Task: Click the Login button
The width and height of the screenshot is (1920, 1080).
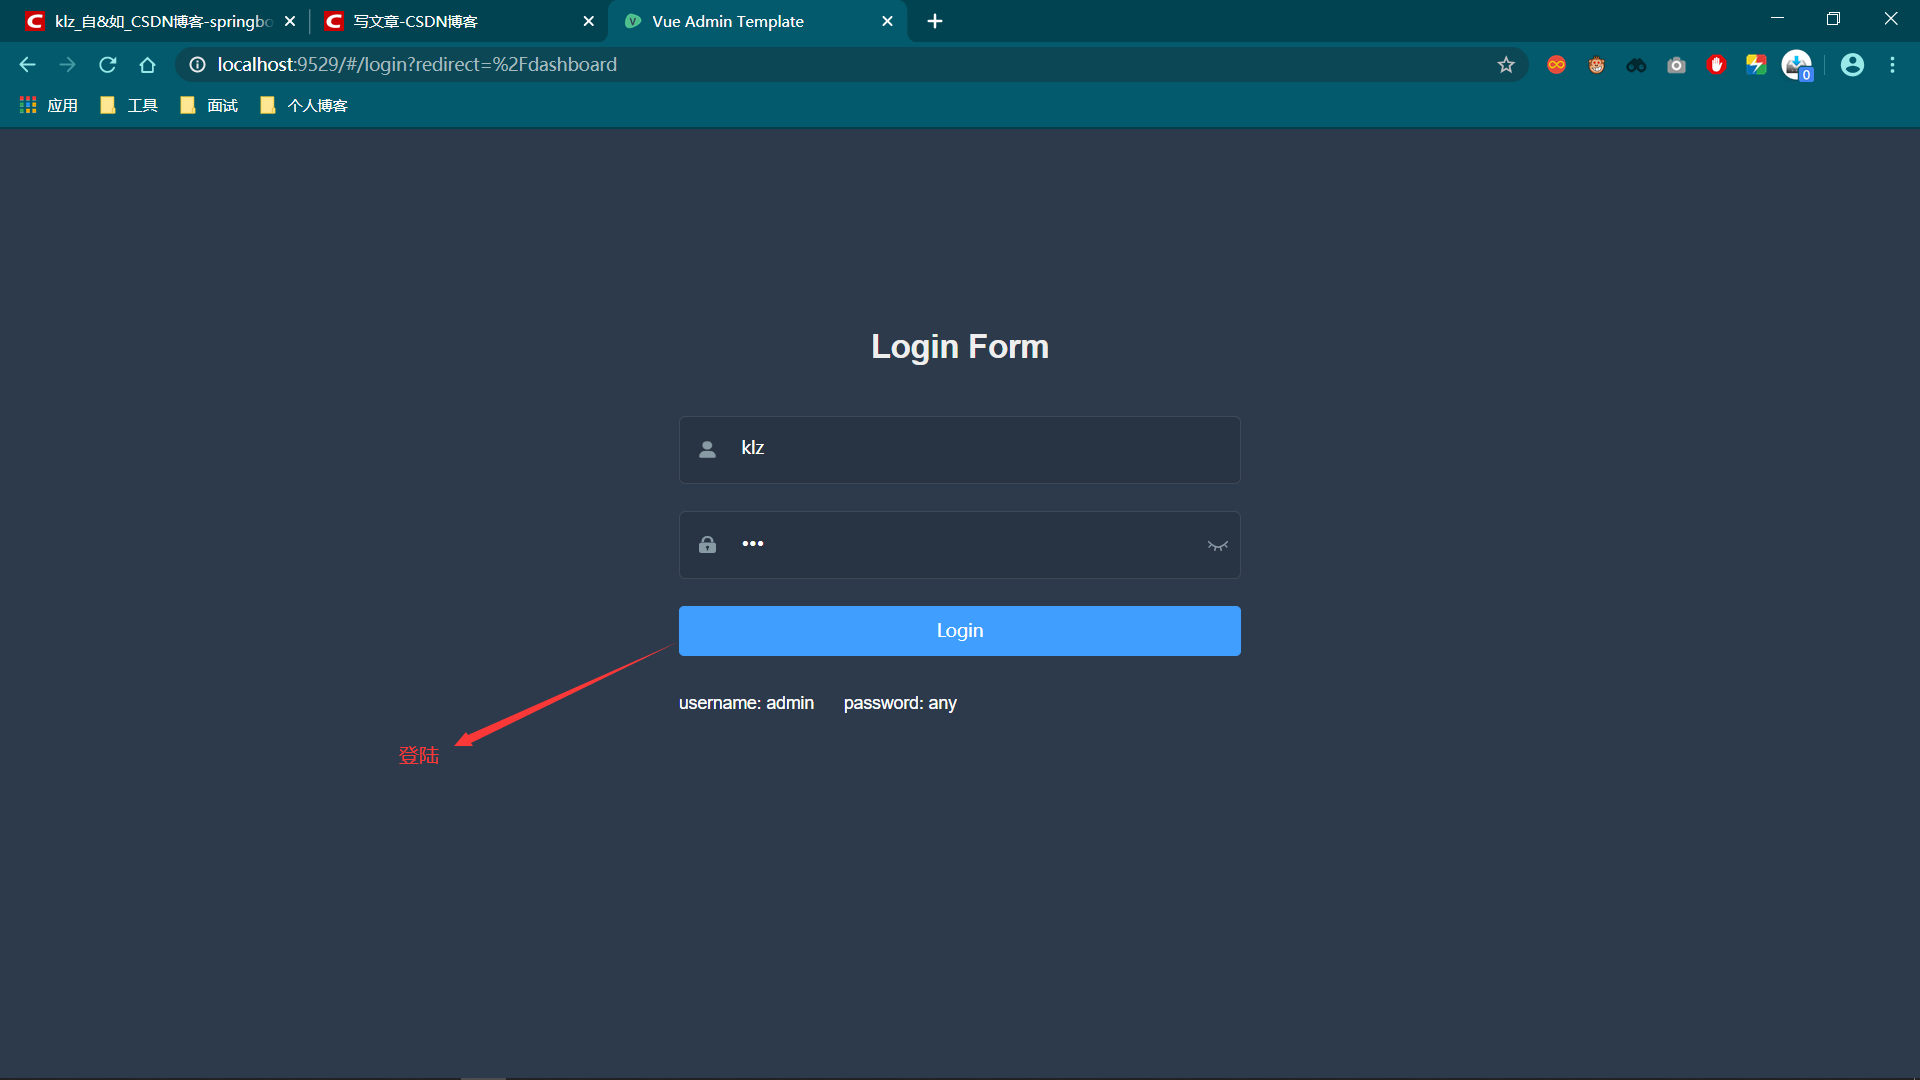Action: (x=959, y=630)
